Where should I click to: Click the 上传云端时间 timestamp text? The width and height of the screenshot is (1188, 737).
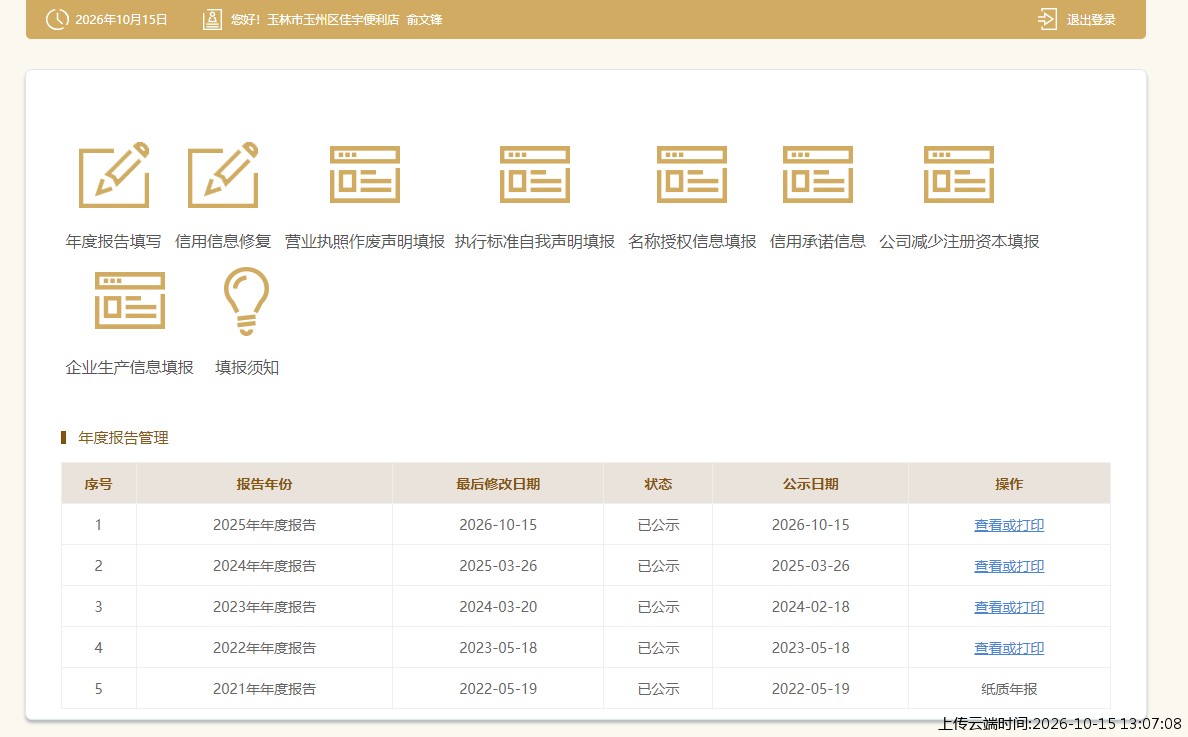coord(1059,723)
